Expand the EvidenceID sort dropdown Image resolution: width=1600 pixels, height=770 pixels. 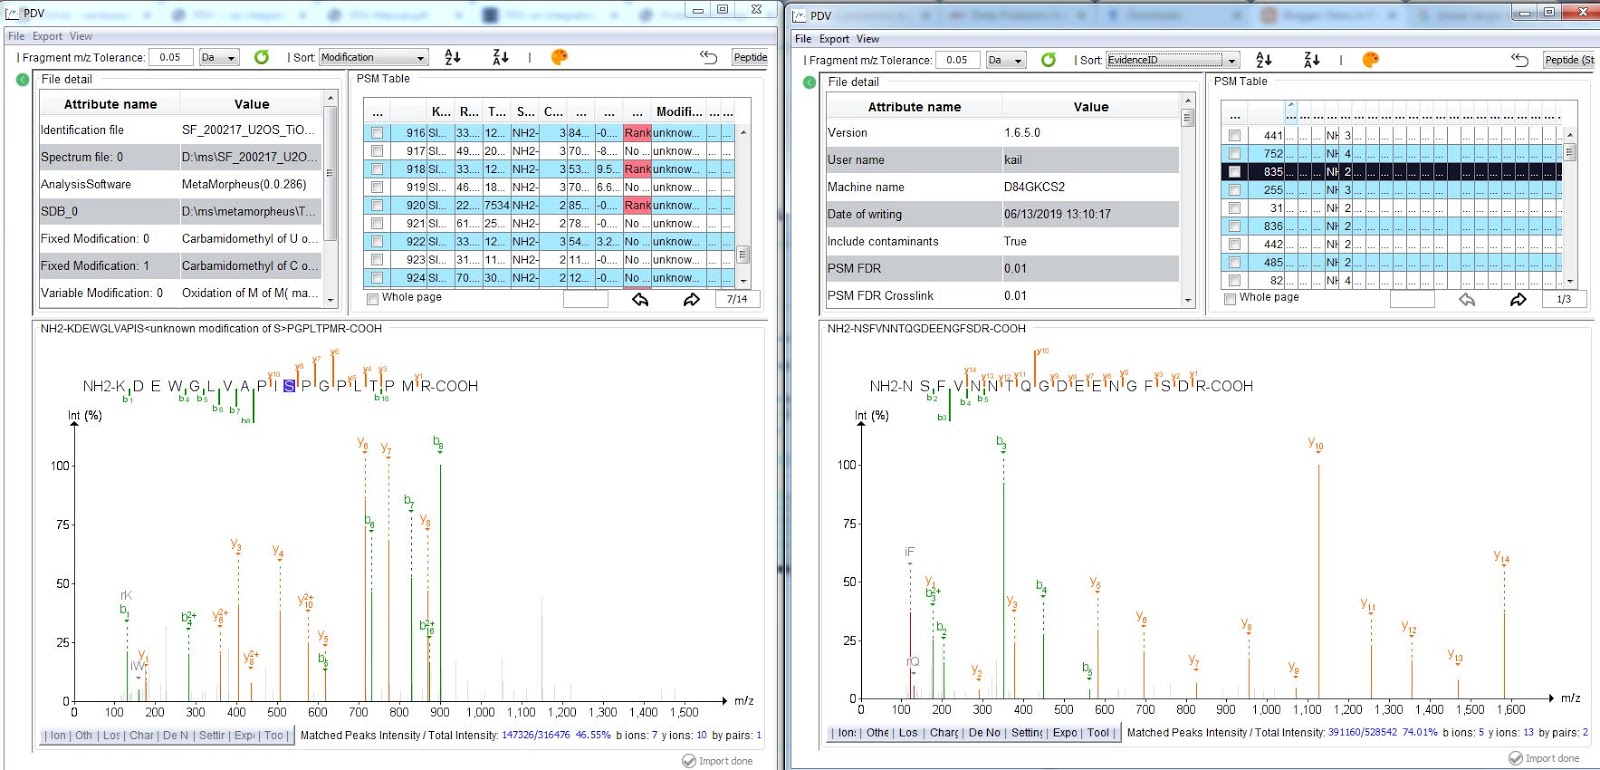[x=1231, y=60]
